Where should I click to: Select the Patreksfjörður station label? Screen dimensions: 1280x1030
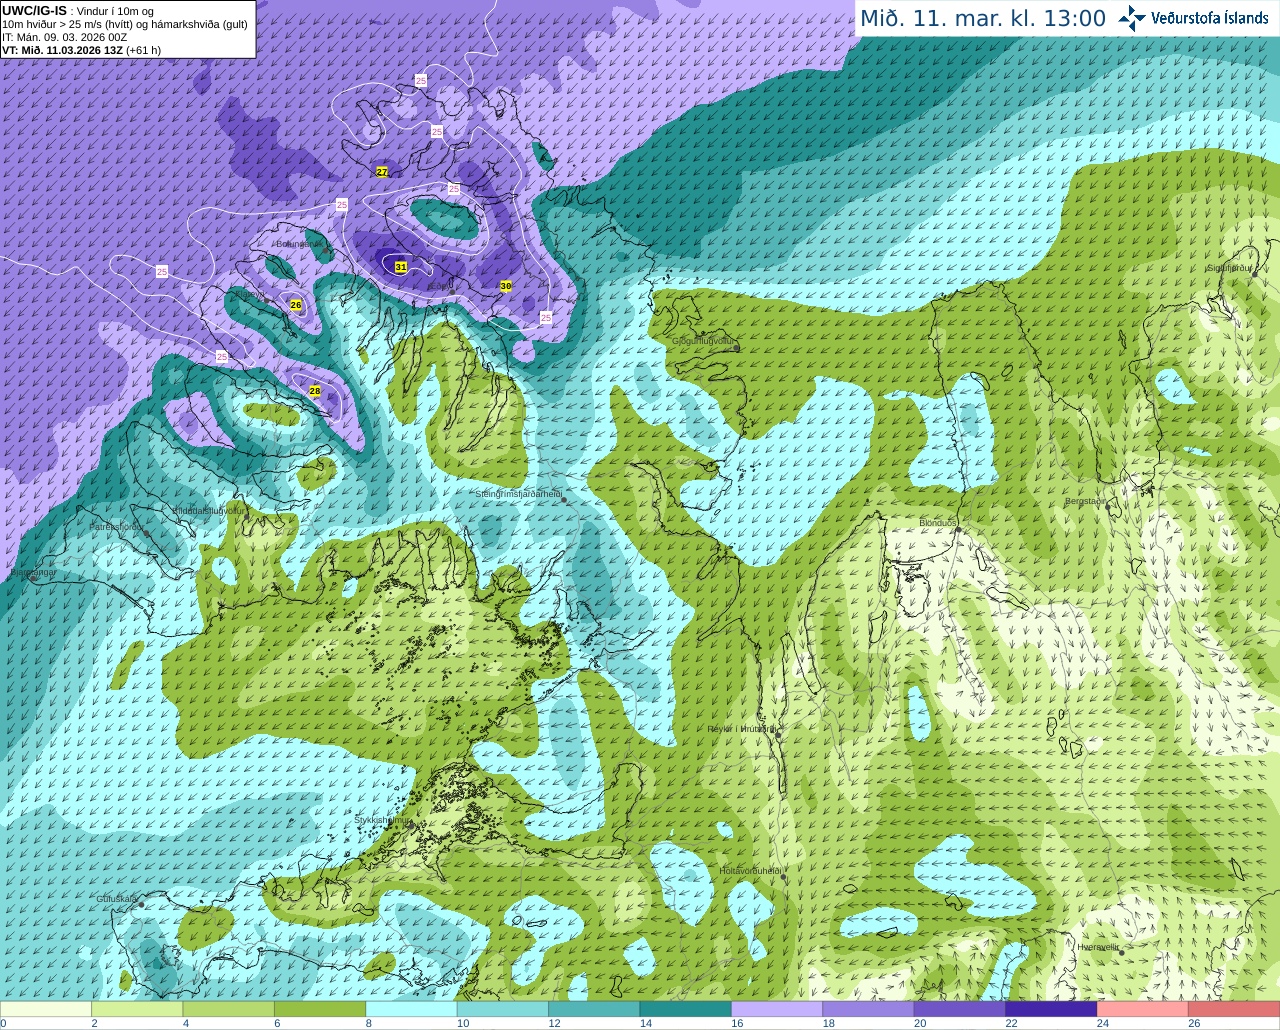tap(117, 526)
